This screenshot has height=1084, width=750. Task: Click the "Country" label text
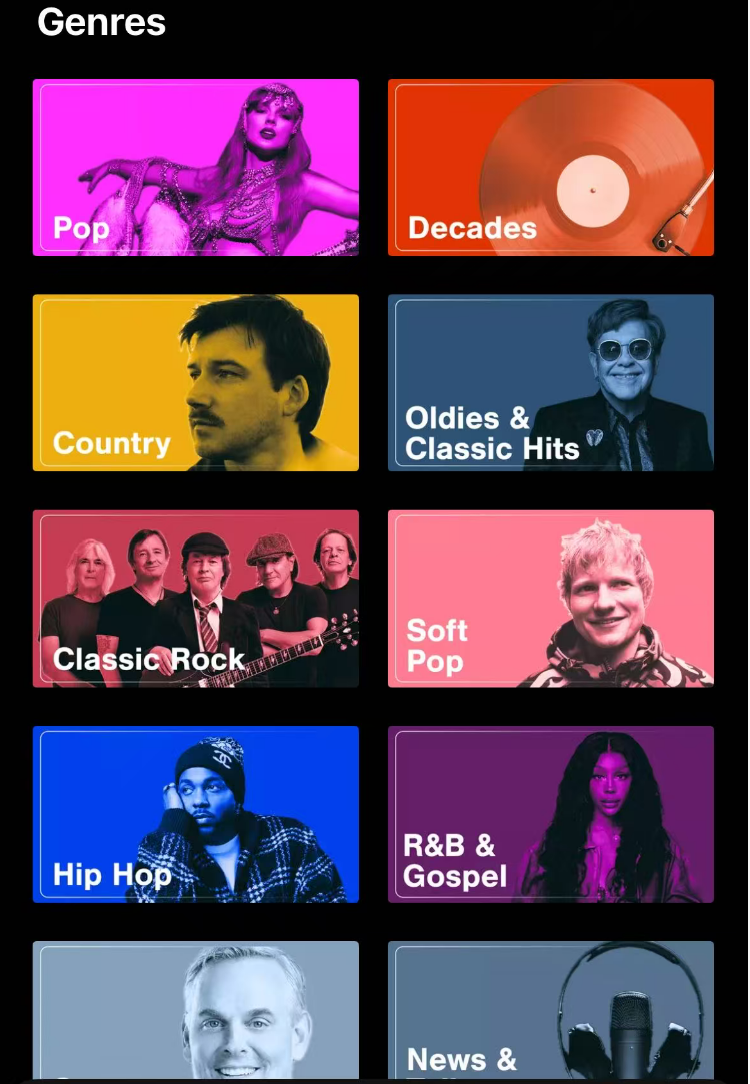click(112, 443)
